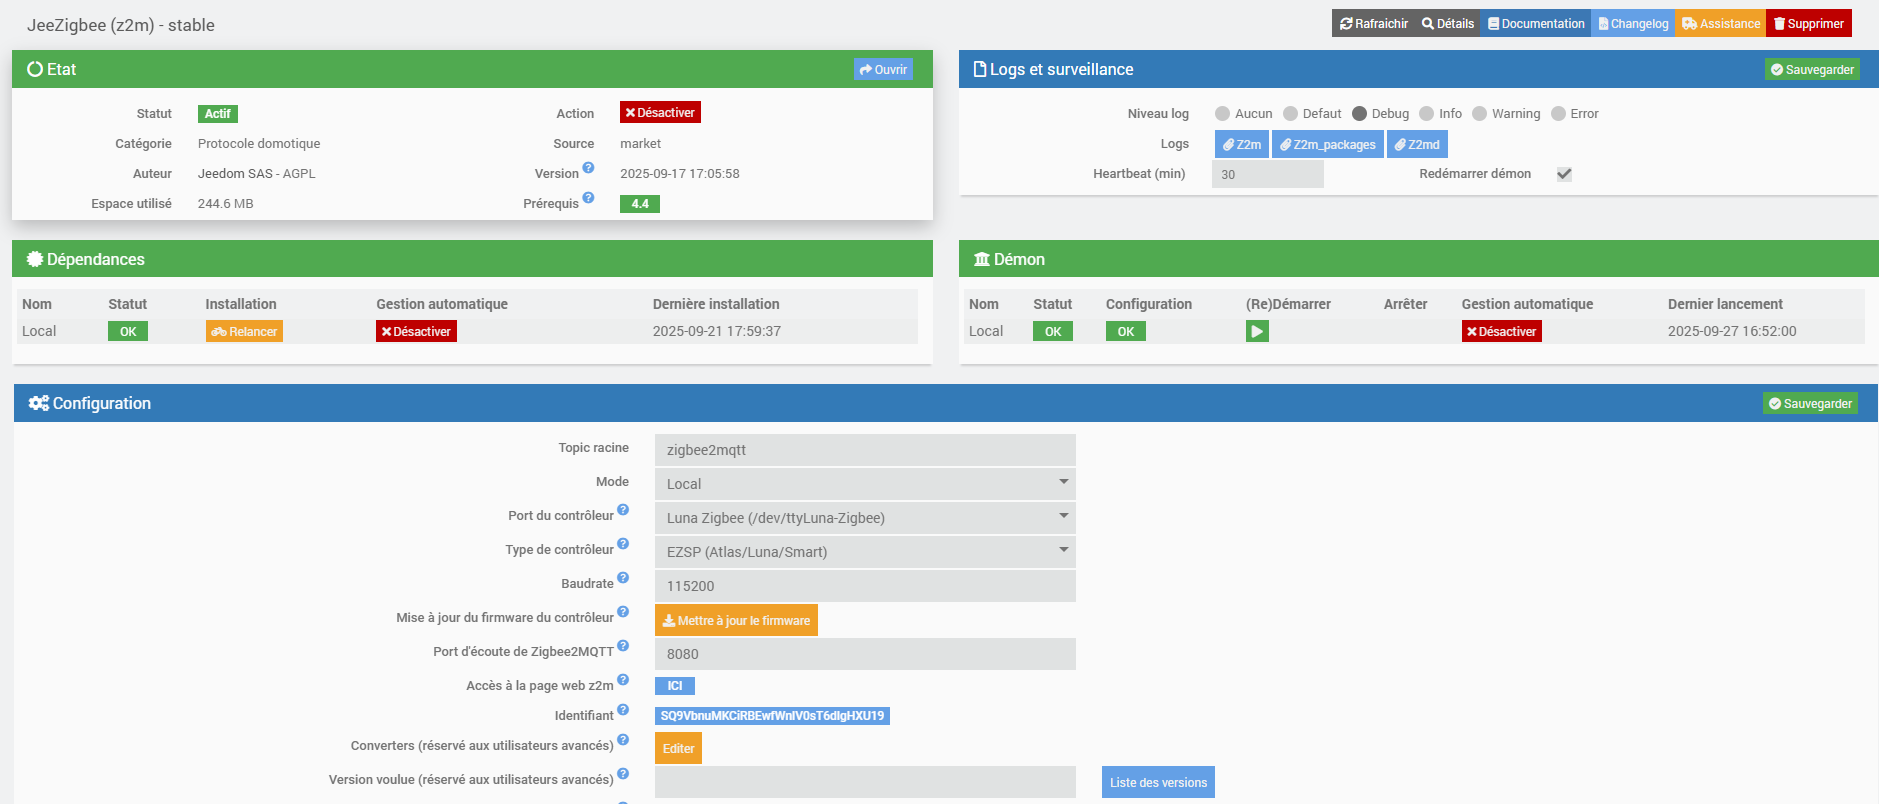Click the Démon Configuration OK badge
Screen dimensions: 1879x804
1126,331
